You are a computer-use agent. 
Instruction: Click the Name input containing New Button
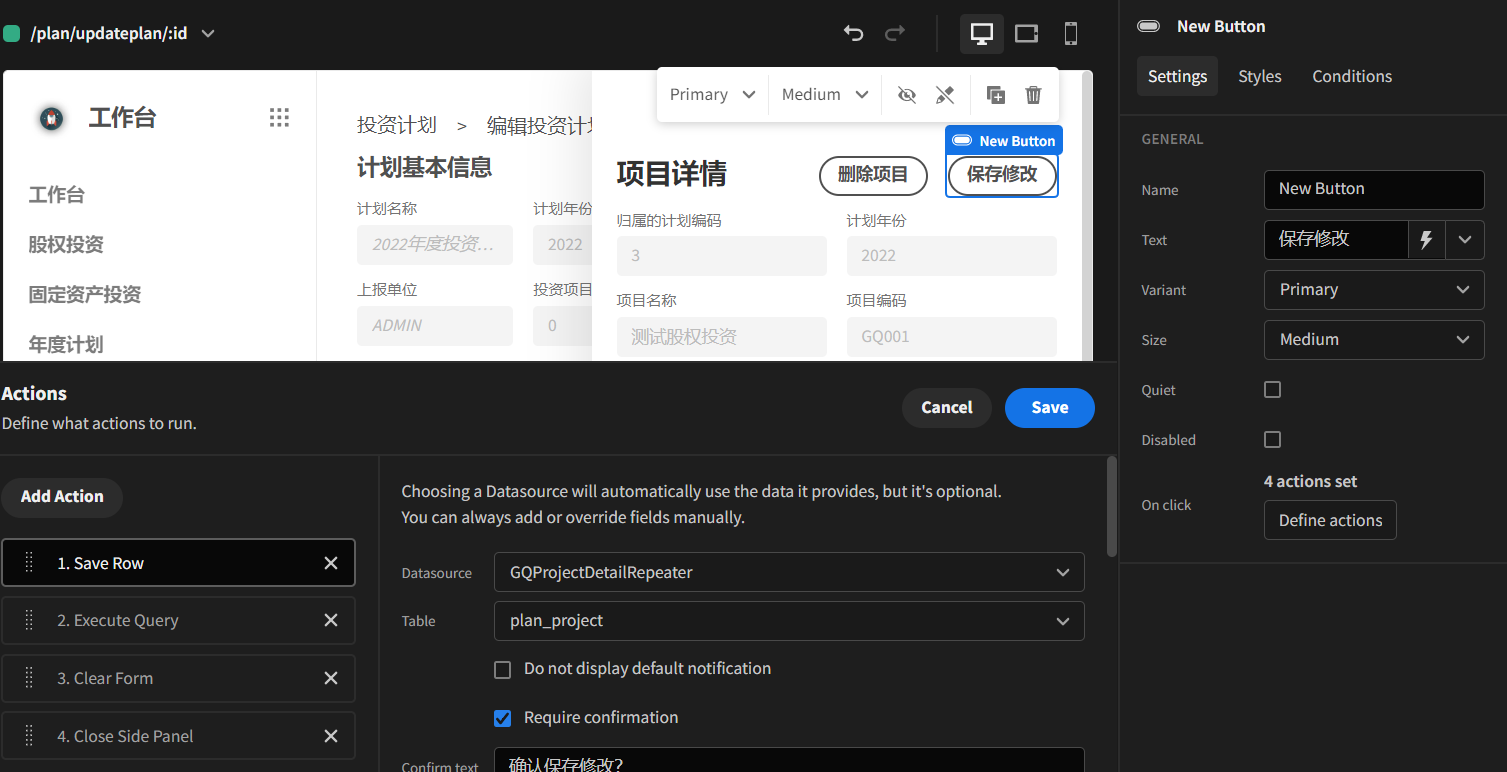pyautogui.click(x=1373, y=190)
